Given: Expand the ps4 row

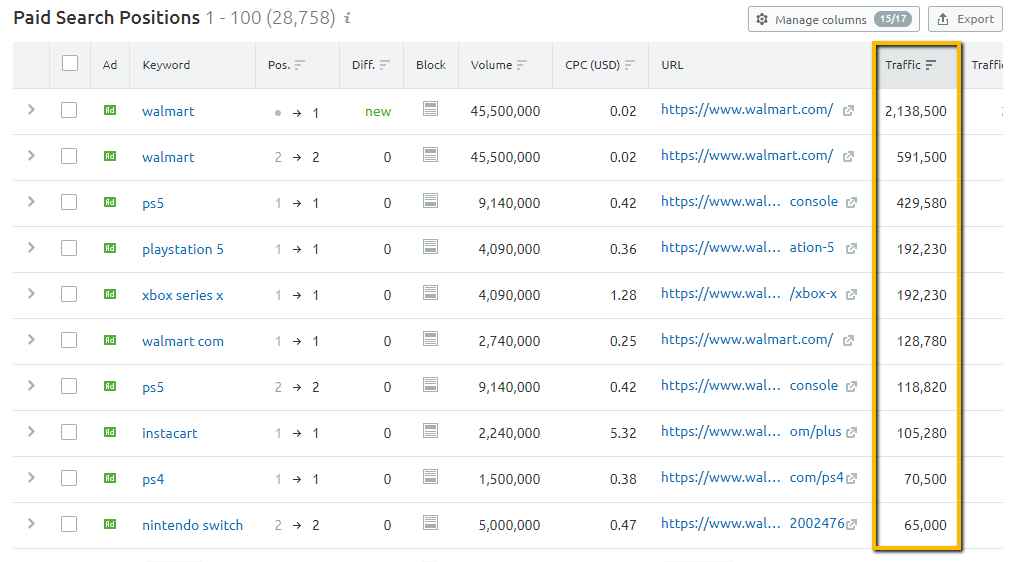Looking at the screenshot, I should coord(31,477).
